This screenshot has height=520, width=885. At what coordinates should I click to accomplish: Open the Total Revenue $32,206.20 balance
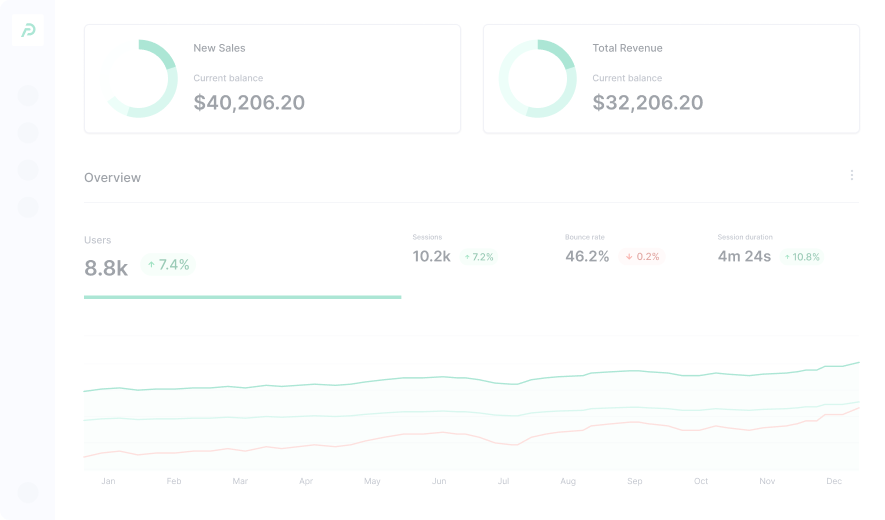click(648, 103)
